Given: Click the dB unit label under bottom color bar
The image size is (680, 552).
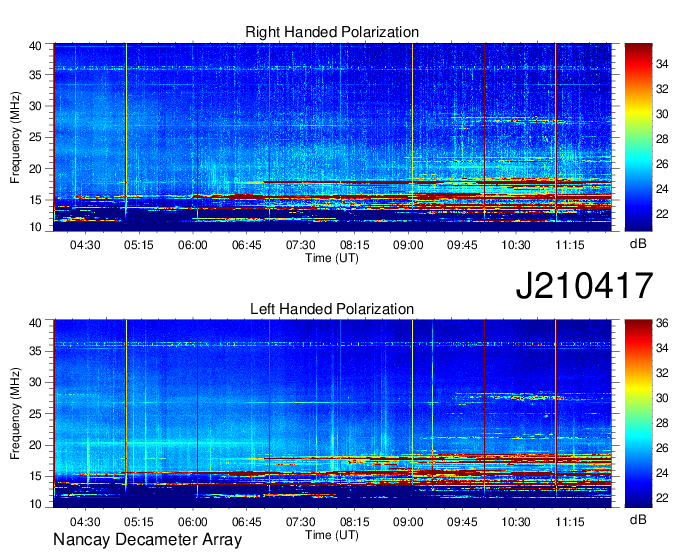Looking at the screenshot, I should pyautogui.click(x=638, y=520).
